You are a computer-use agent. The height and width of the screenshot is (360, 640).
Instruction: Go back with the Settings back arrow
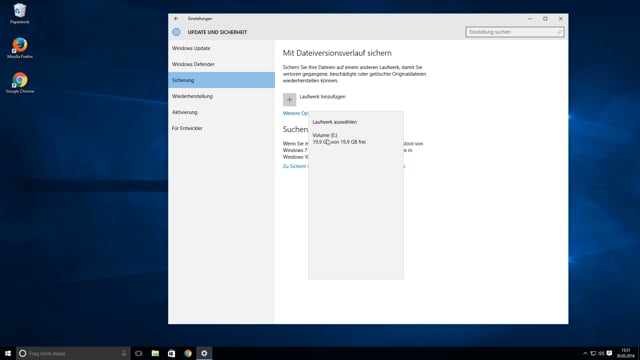click(176, 18)
